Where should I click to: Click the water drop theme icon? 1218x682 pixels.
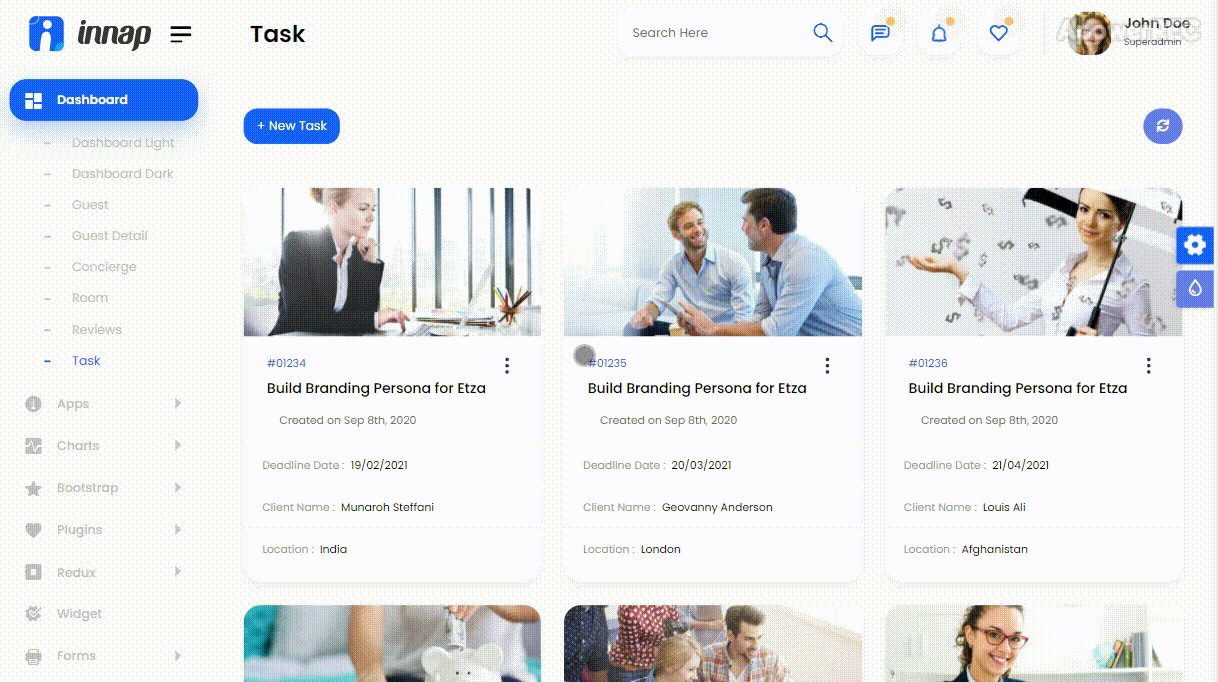click(x=1195, y=289)
